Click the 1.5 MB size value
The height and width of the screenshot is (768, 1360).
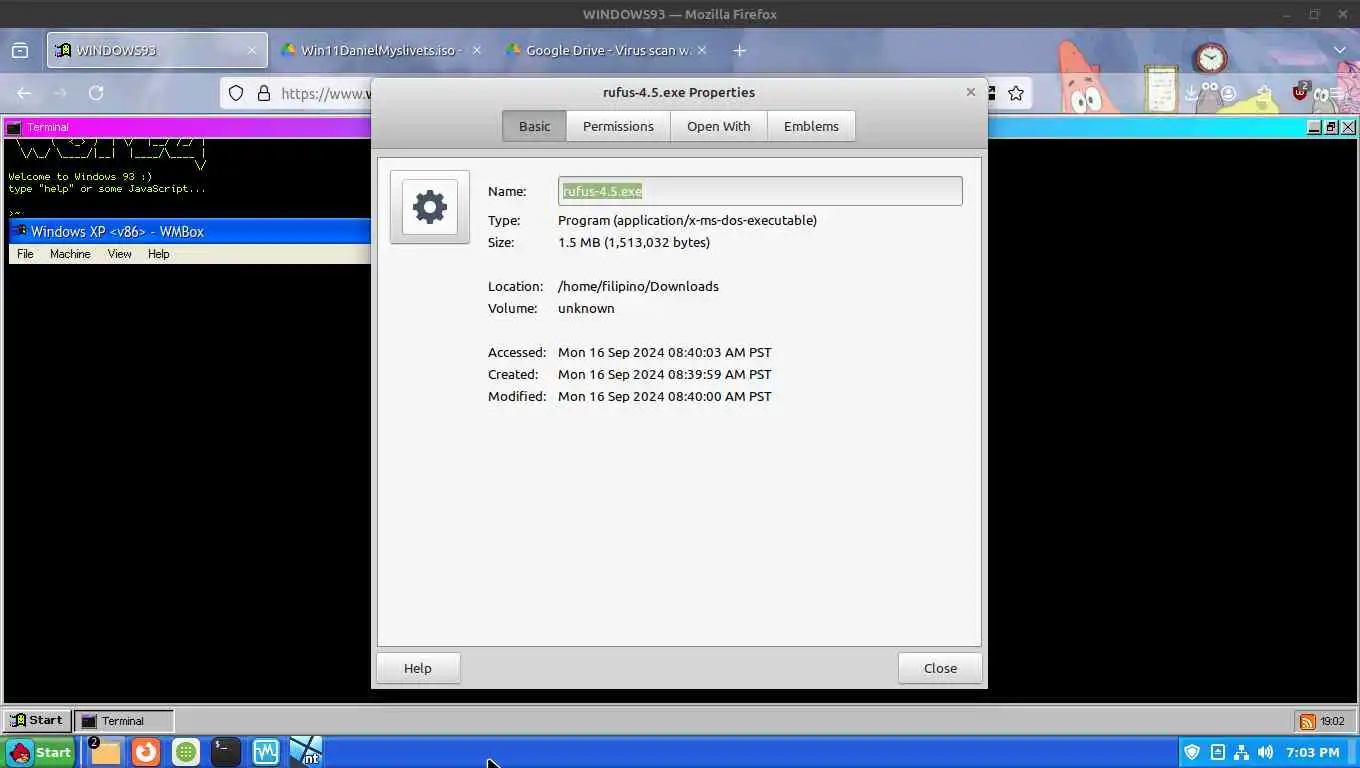point(634,242)
